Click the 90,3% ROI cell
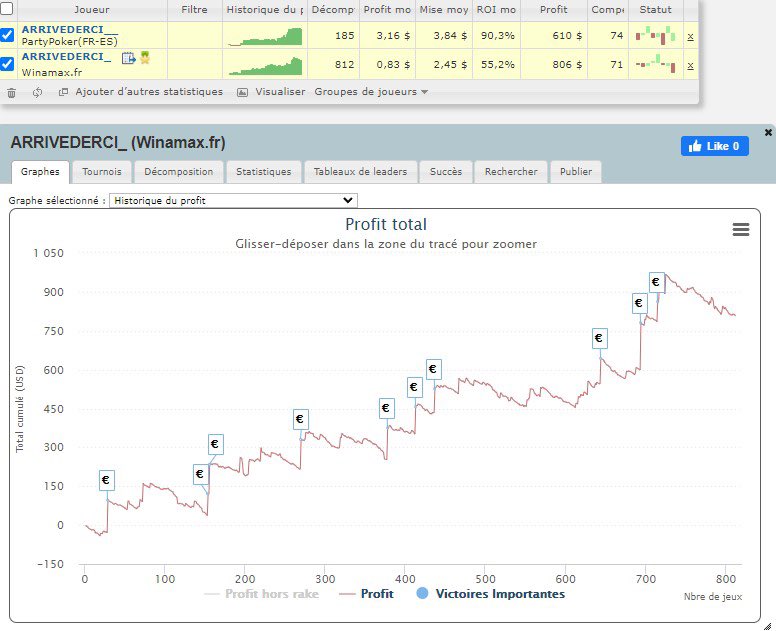Image resolution: width=776 pixels, height=631 pixels. pos(496,36)
